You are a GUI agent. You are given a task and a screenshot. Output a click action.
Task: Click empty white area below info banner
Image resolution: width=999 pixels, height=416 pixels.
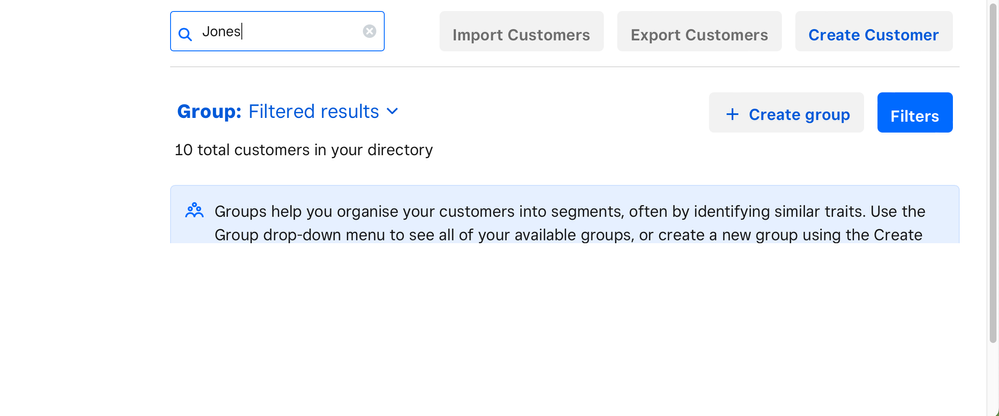pyautogui.click(x=564, y=330)
